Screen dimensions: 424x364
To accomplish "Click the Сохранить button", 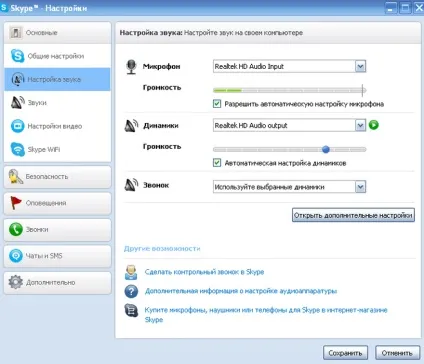I will point(345,353).
